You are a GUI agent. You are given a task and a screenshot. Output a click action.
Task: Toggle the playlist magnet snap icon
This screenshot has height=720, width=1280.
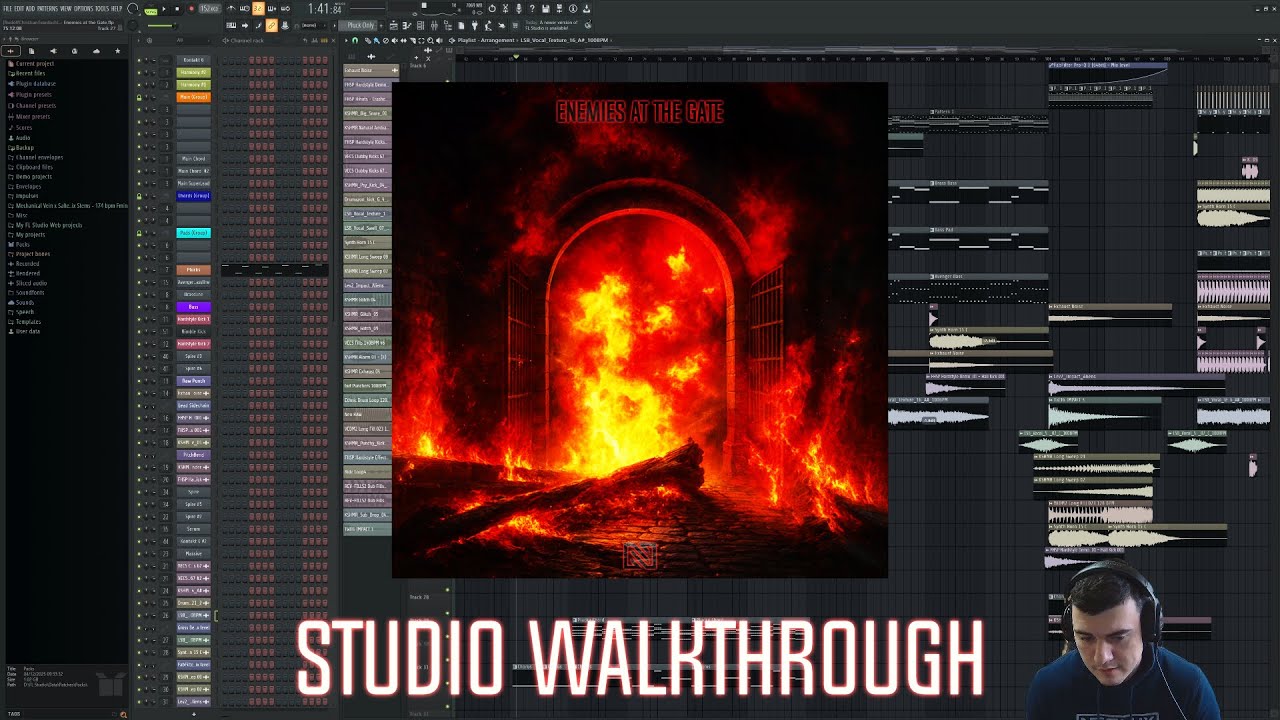click(355, 40)
